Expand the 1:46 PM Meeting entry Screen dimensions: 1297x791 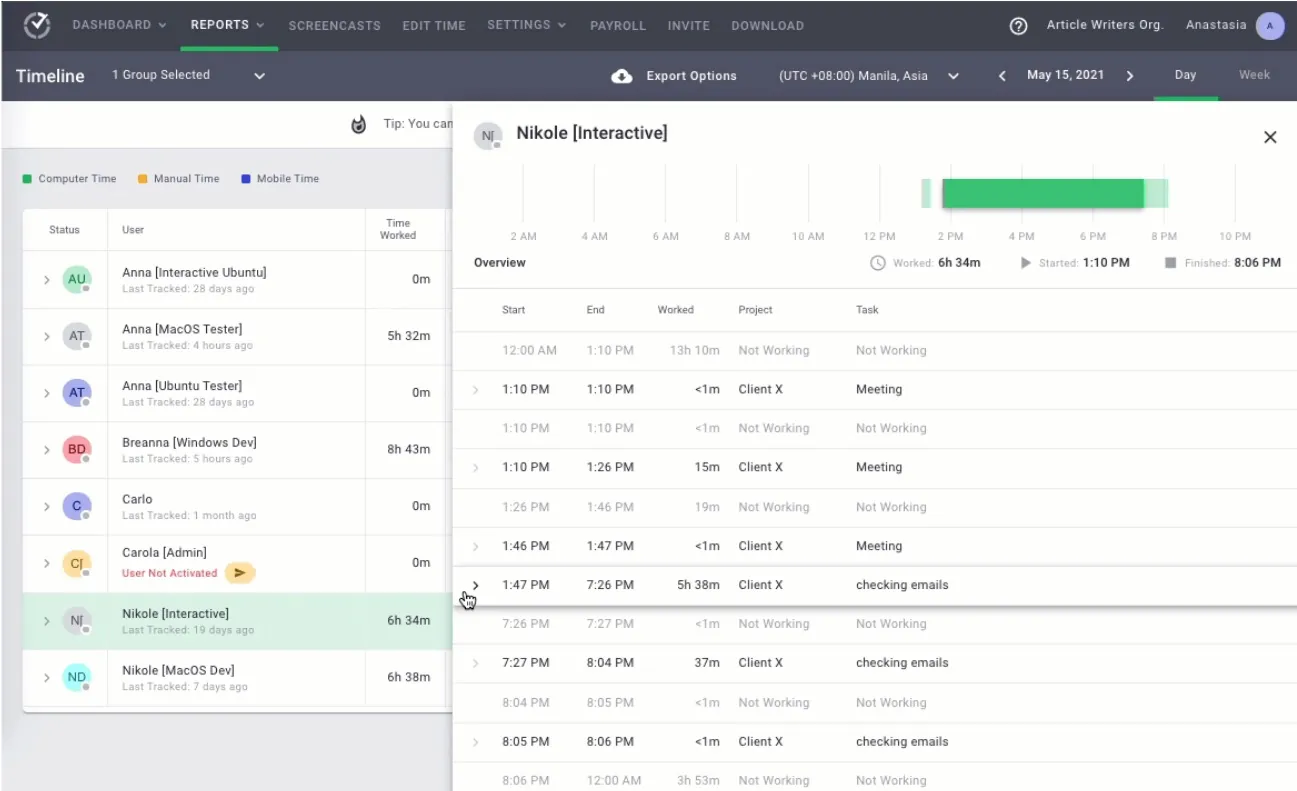pos(475,546)
